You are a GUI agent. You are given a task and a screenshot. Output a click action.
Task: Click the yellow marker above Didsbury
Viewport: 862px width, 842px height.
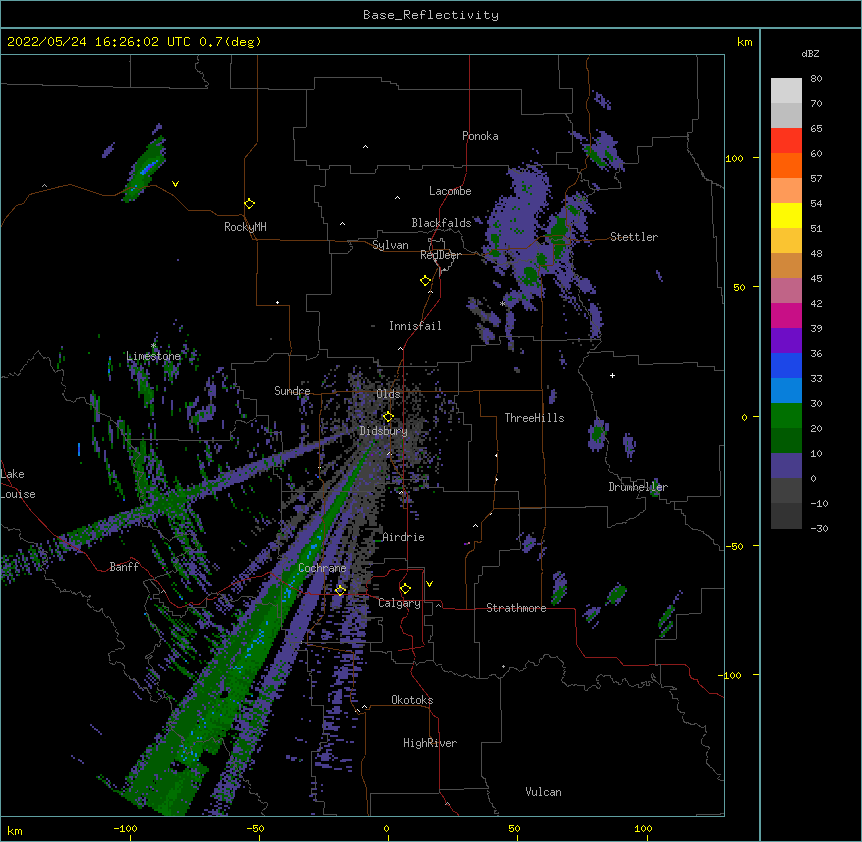pos(388,416)
